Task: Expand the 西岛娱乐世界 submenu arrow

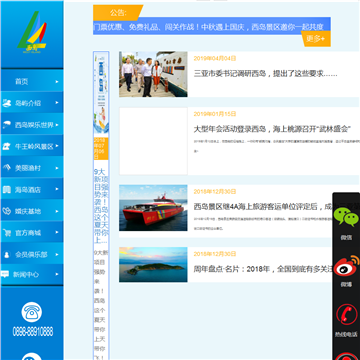Action: pyautogui.click(x=57, y=125)
